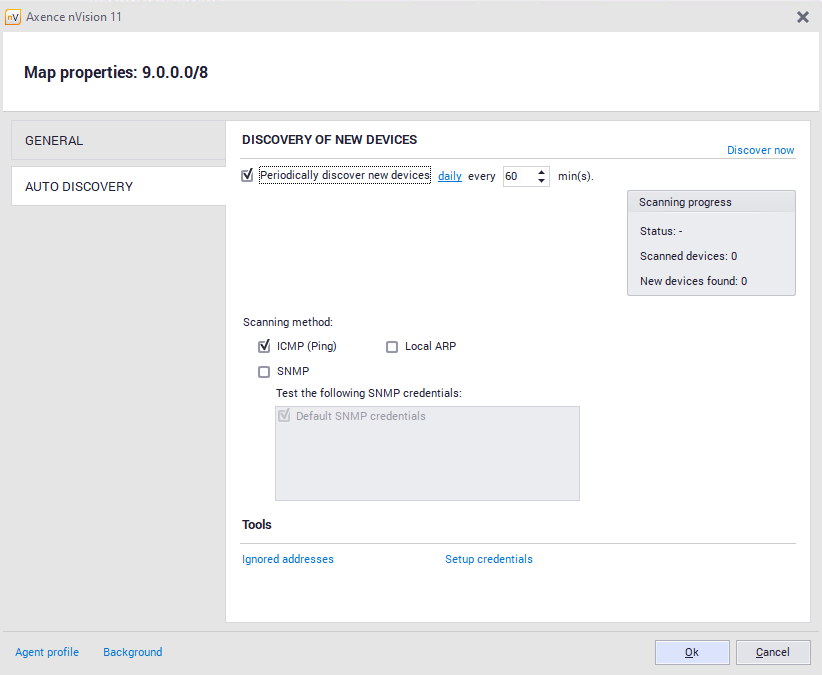Toggle Periodically discover new devices checkbox

[x=248, y=175]
